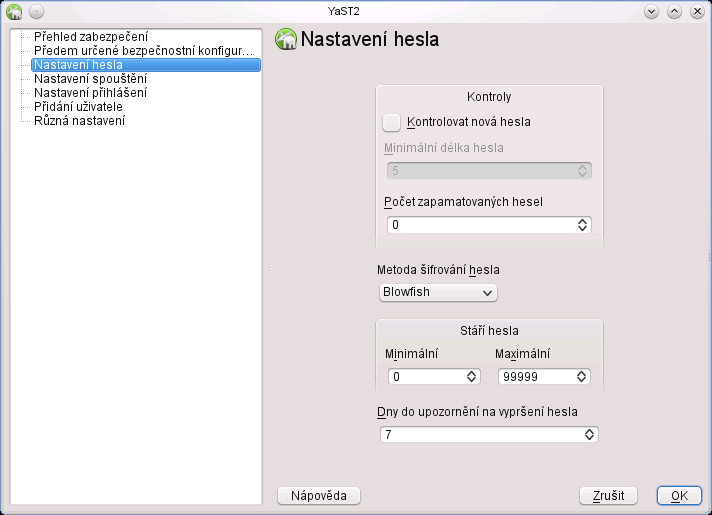Screen dimensions: 712x515
Task: Open Předem určené bezpečnostní konfigurace item
Action: click(143, 50)
